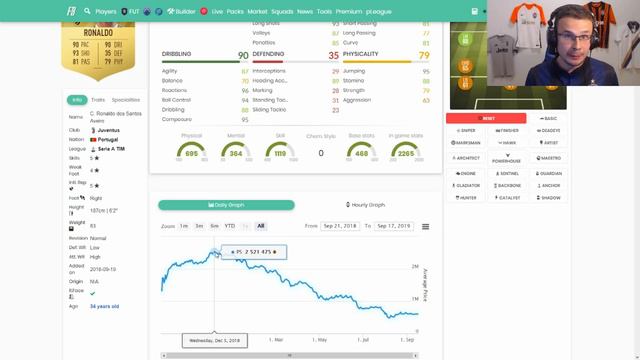The image size is (640, 360).
Task: Switch to the Specialities tab
Action: [126, 100]
